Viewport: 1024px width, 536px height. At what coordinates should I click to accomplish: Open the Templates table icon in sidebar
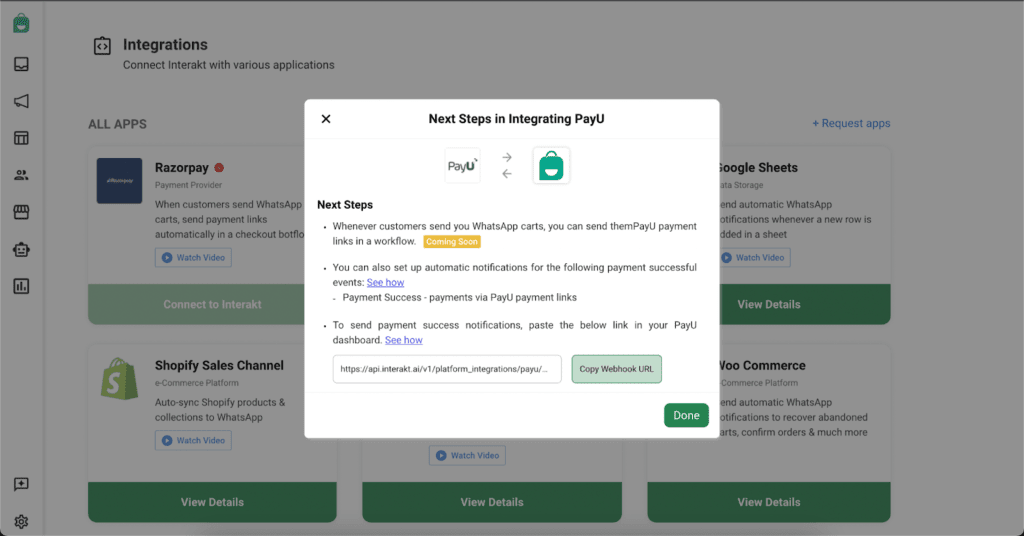coord(21,138)
